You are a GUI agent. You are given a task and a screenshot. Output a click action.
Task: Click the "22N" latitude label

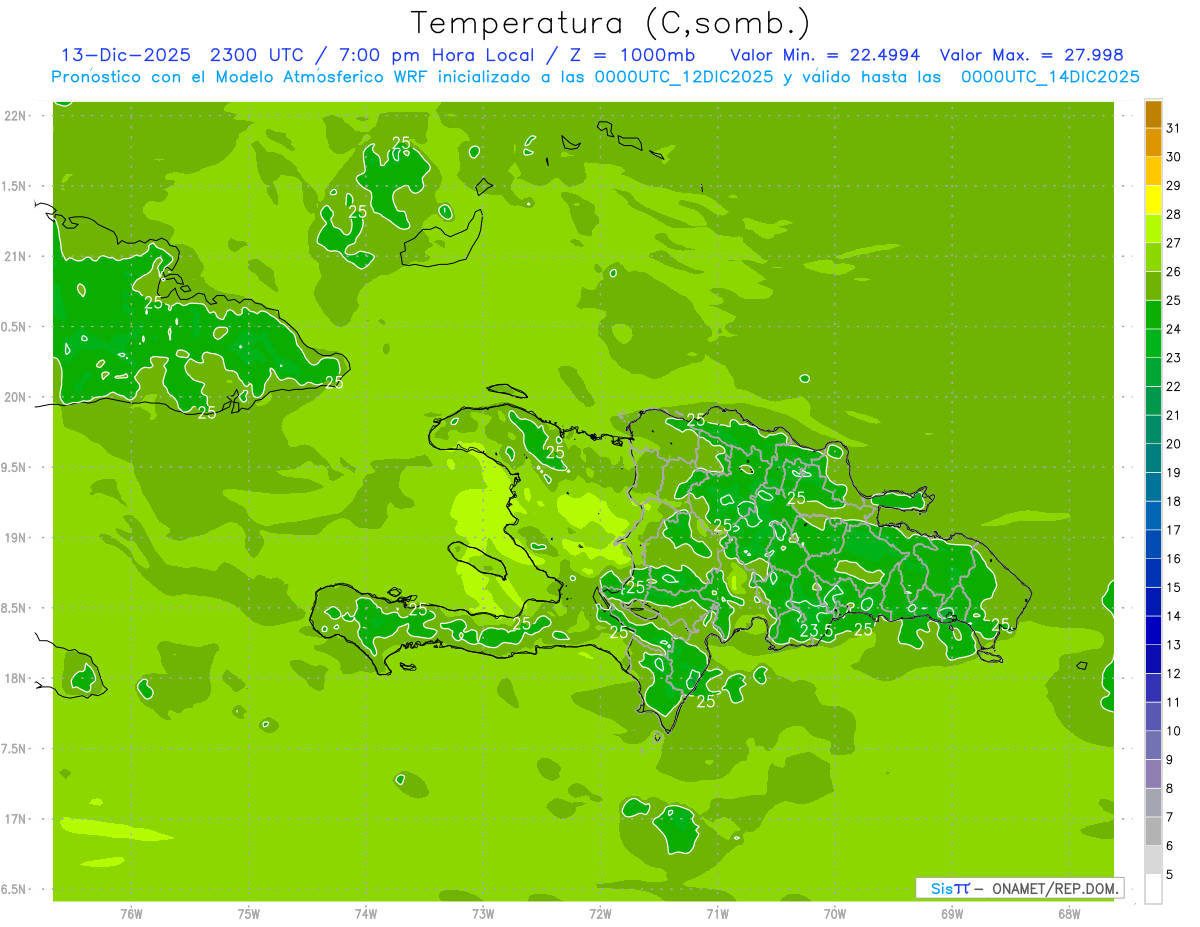tap(16, 116)
